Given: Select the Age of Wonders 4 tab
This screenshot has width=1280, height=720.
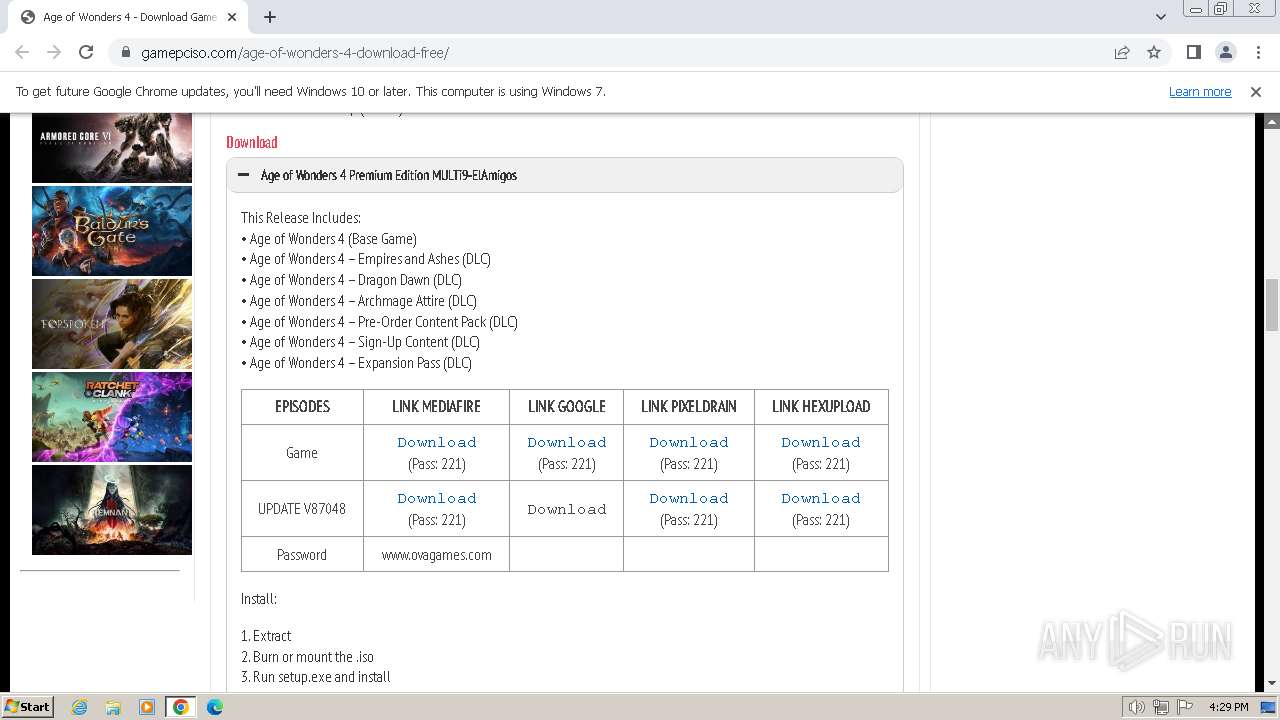Looking at the screenshot, I should (128, 17).
